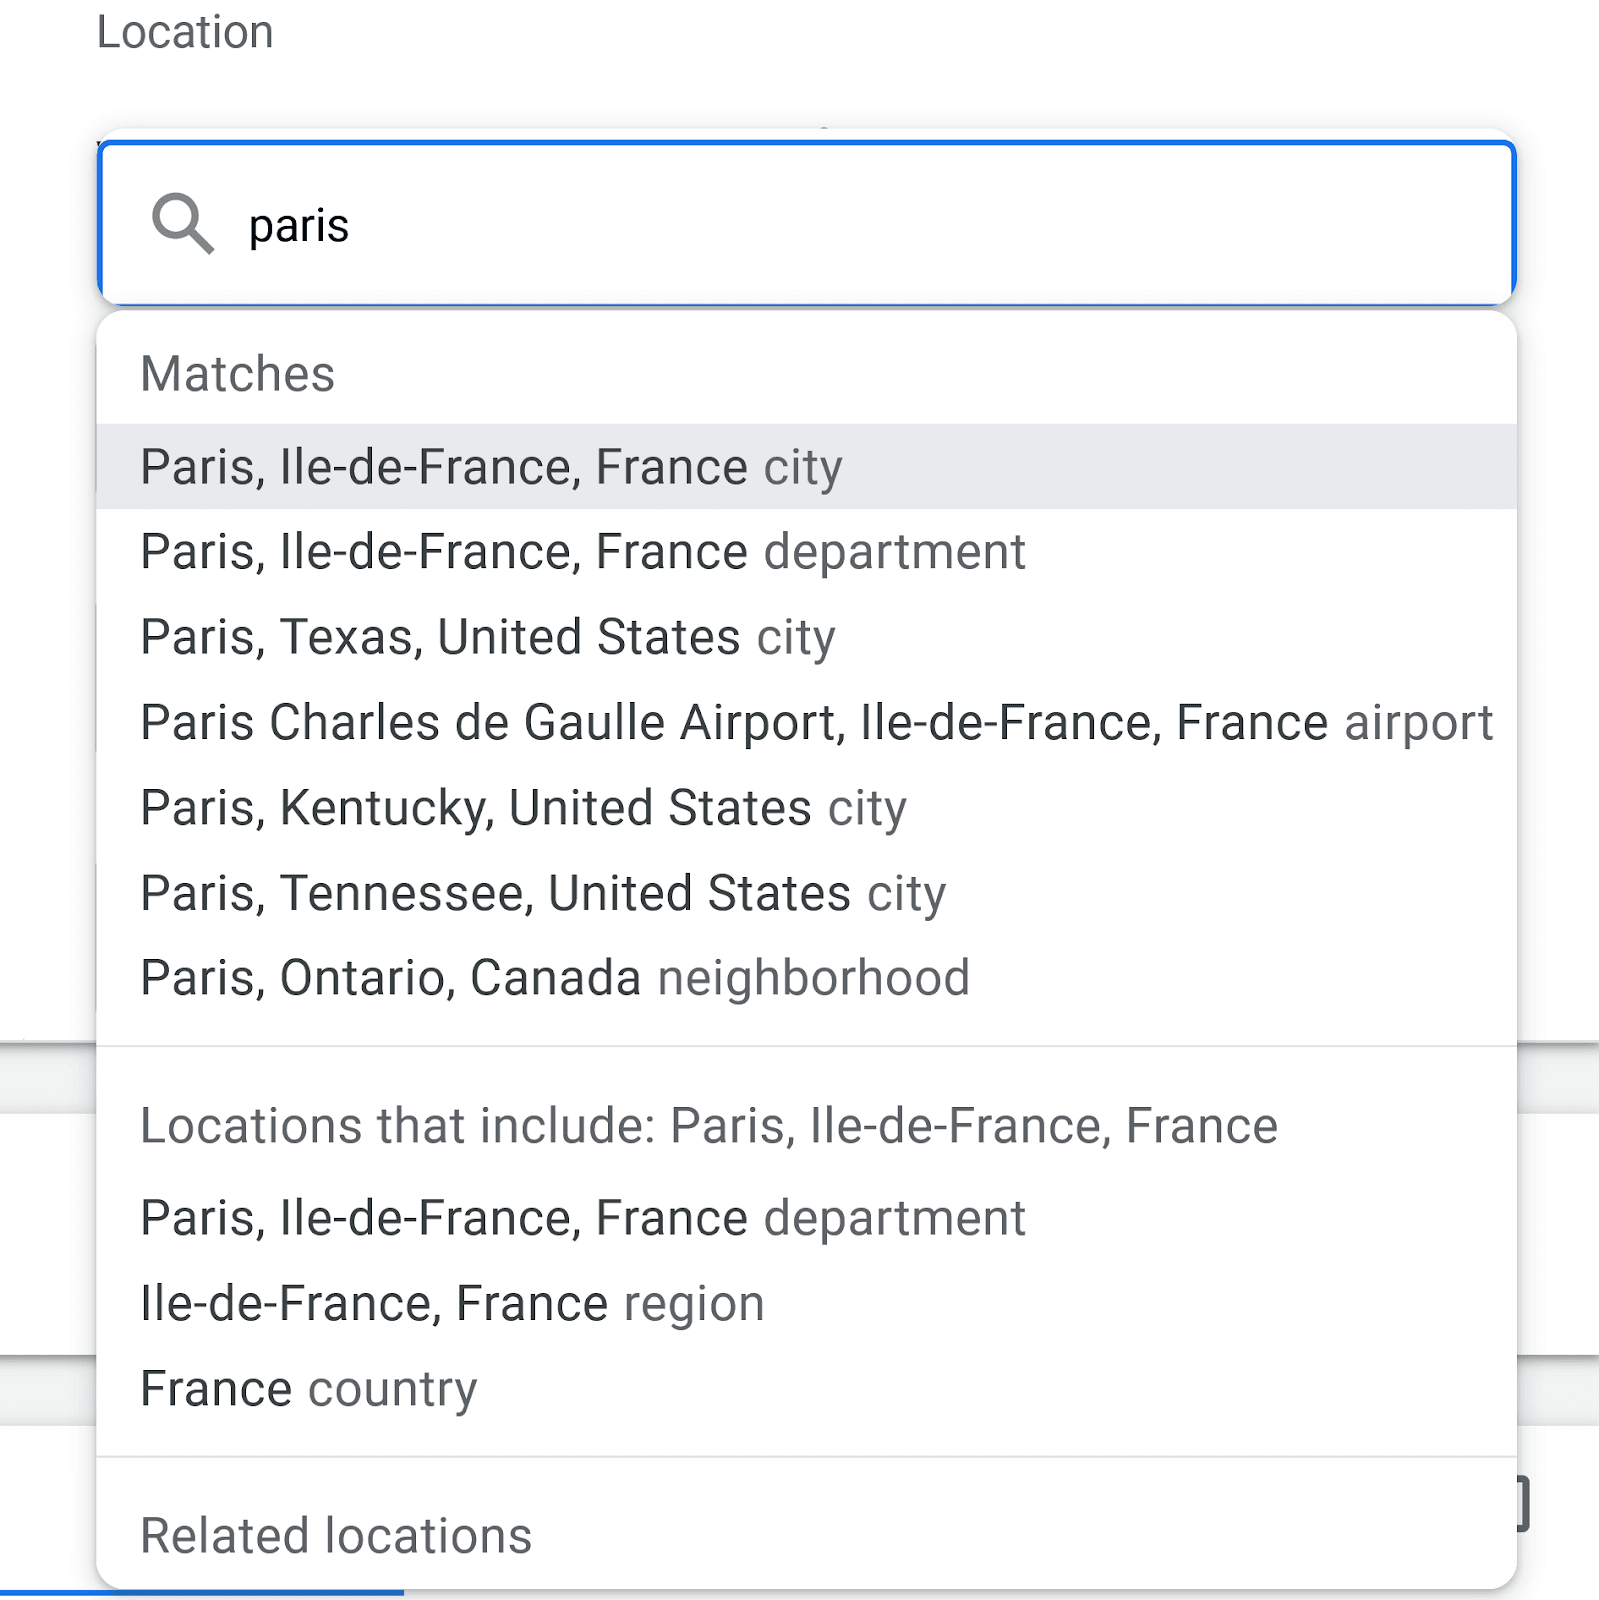Select Paris, Ile-de-France, France department match
The image size is (1599, 1600).
(582, 551)
